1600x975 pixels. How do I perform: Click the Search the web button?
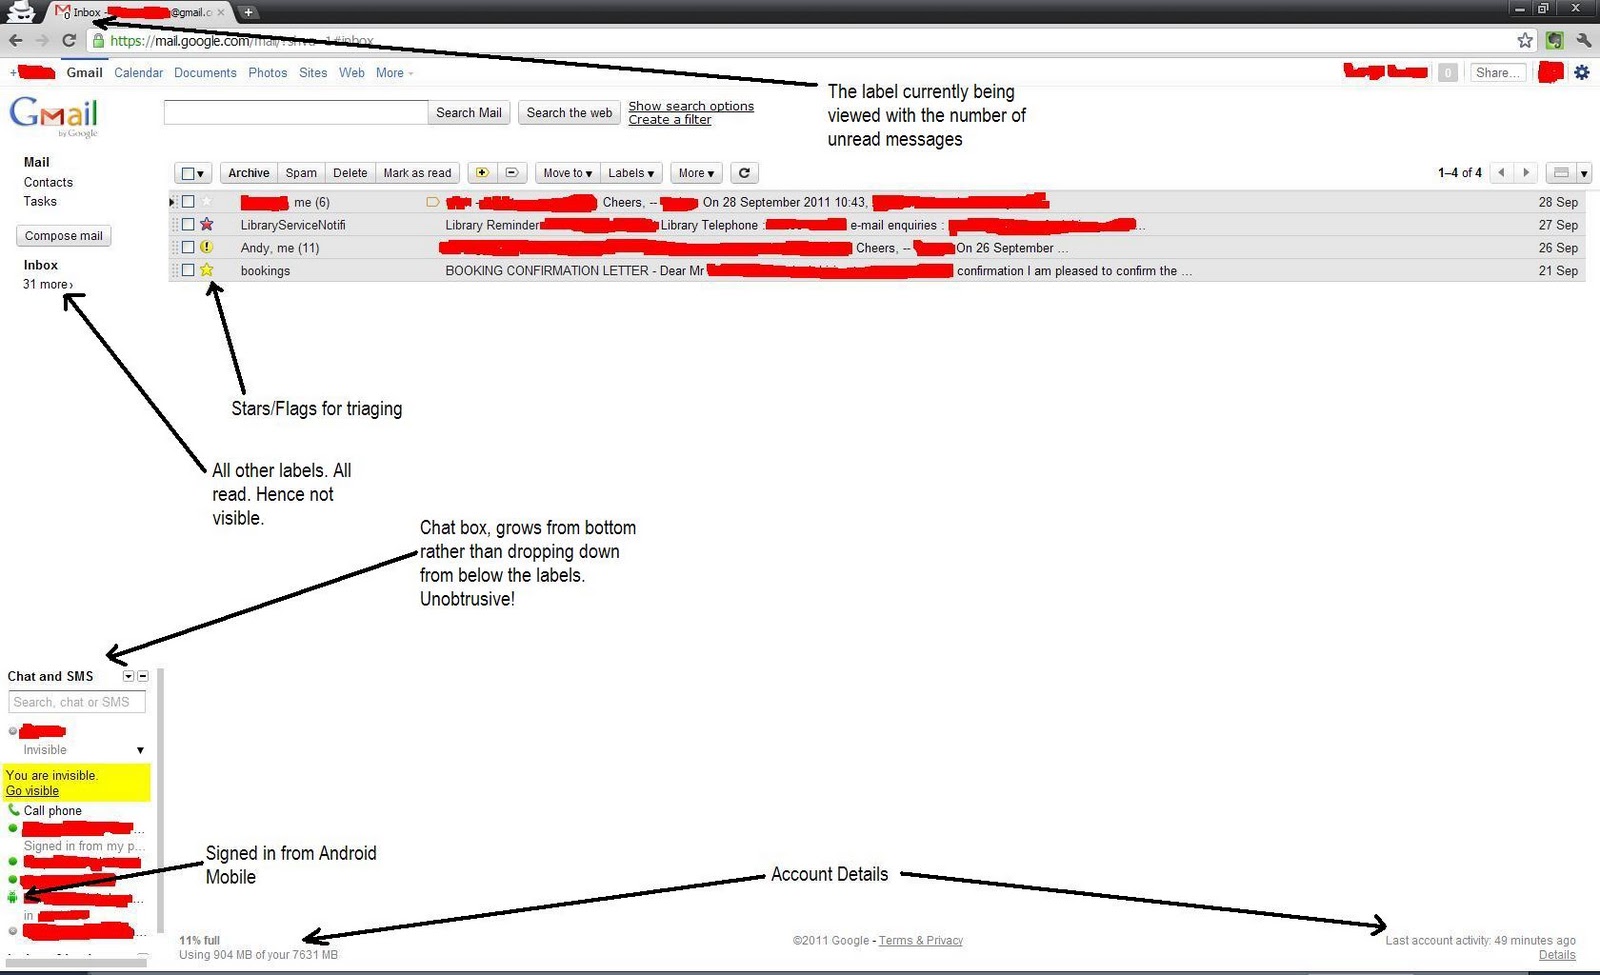click(x=569, y=113)
